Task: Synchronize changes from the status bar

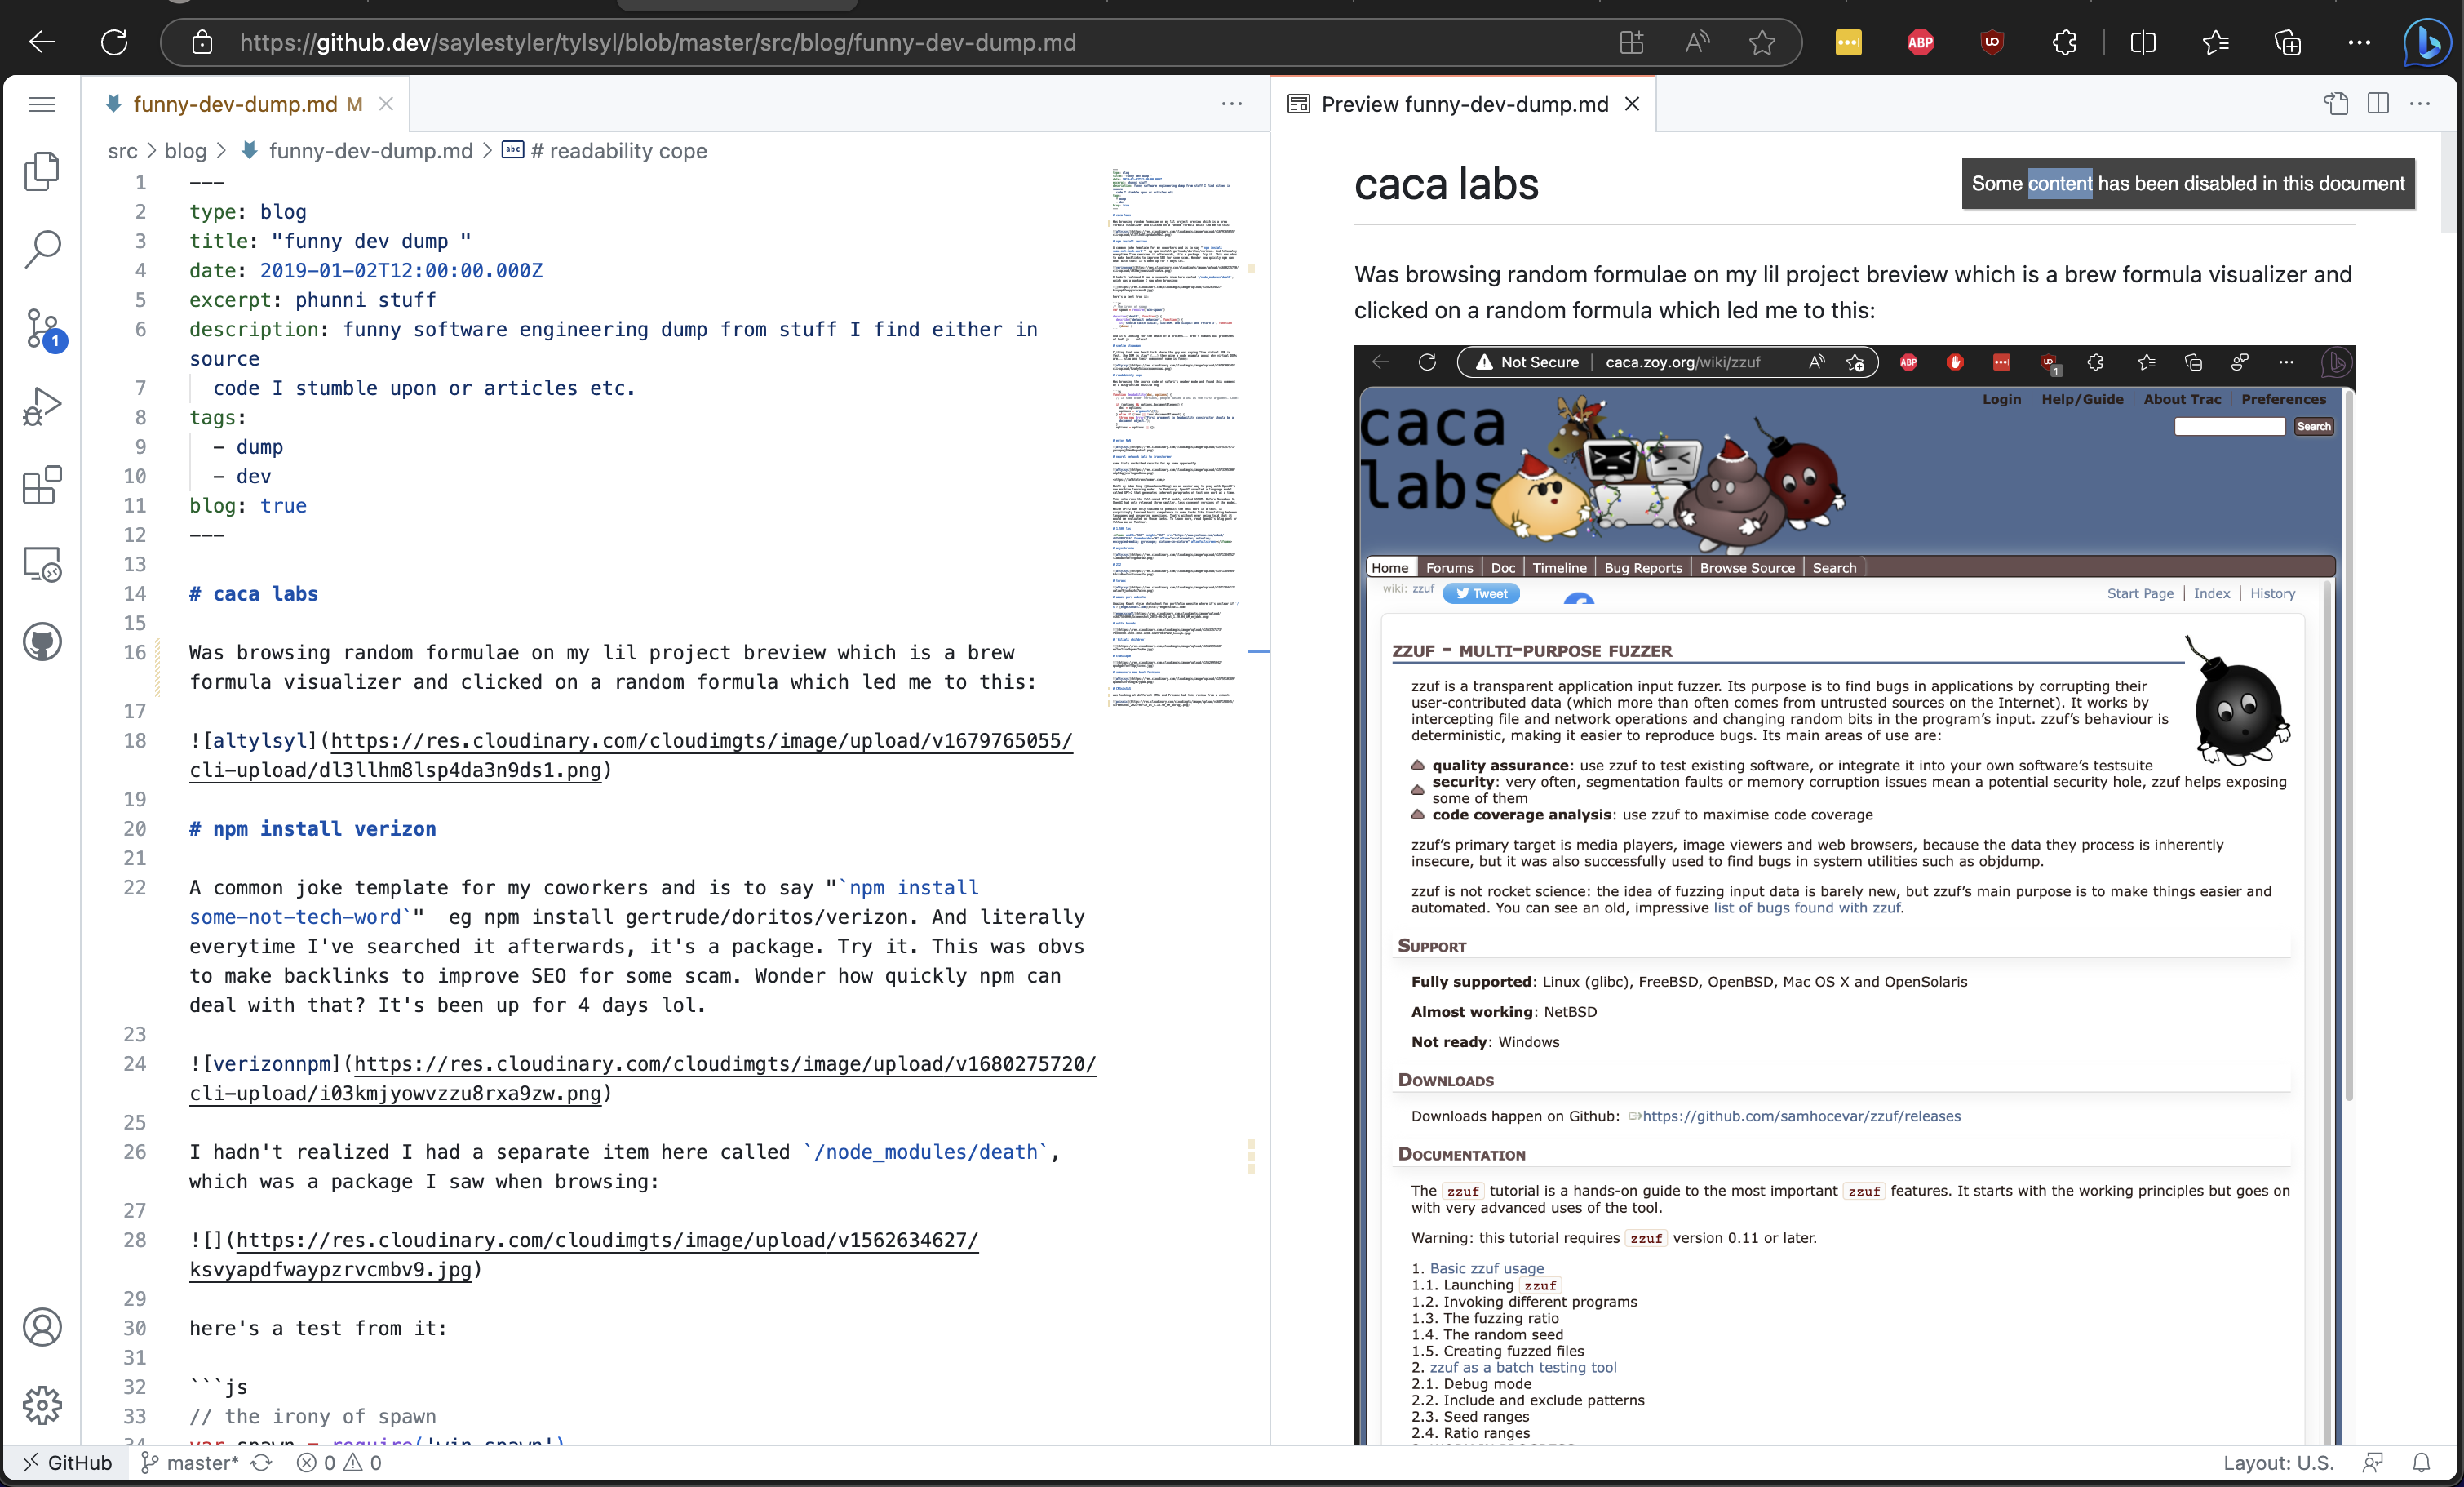Action: [x=261, y=1463]
